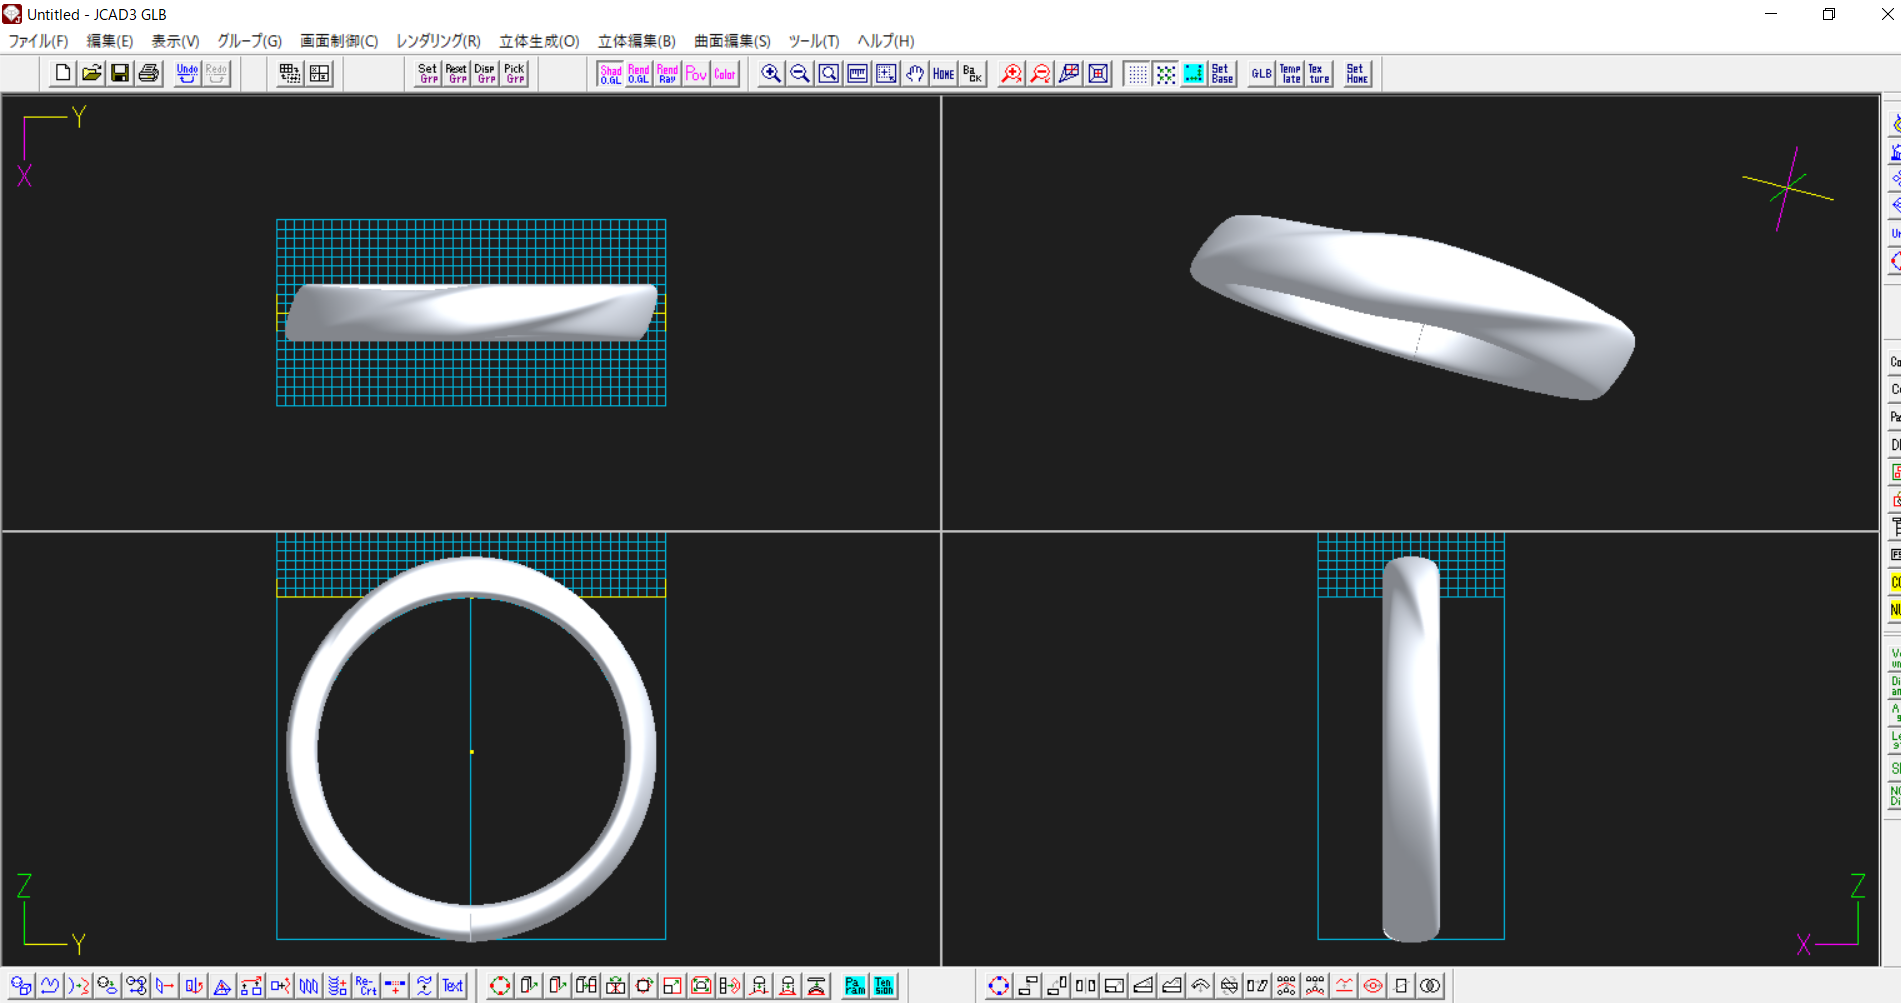The image size is (1901, 1003).
Task: Zoom out with blue magnifier minus
Action: pos(800,73)
